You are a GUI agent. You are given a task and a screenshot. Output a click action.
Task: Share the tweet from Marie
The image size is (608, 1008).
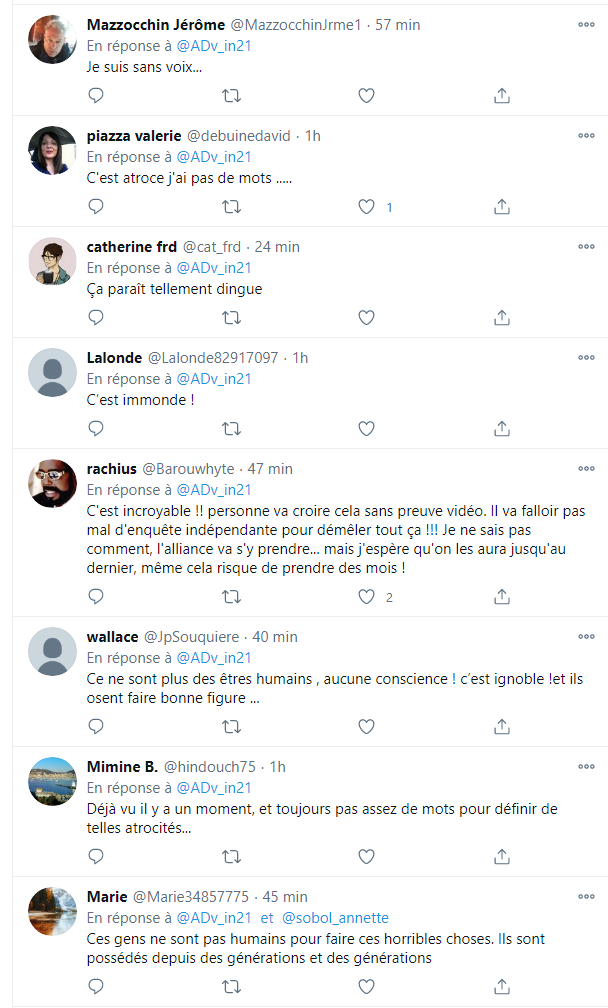point(502,986)
